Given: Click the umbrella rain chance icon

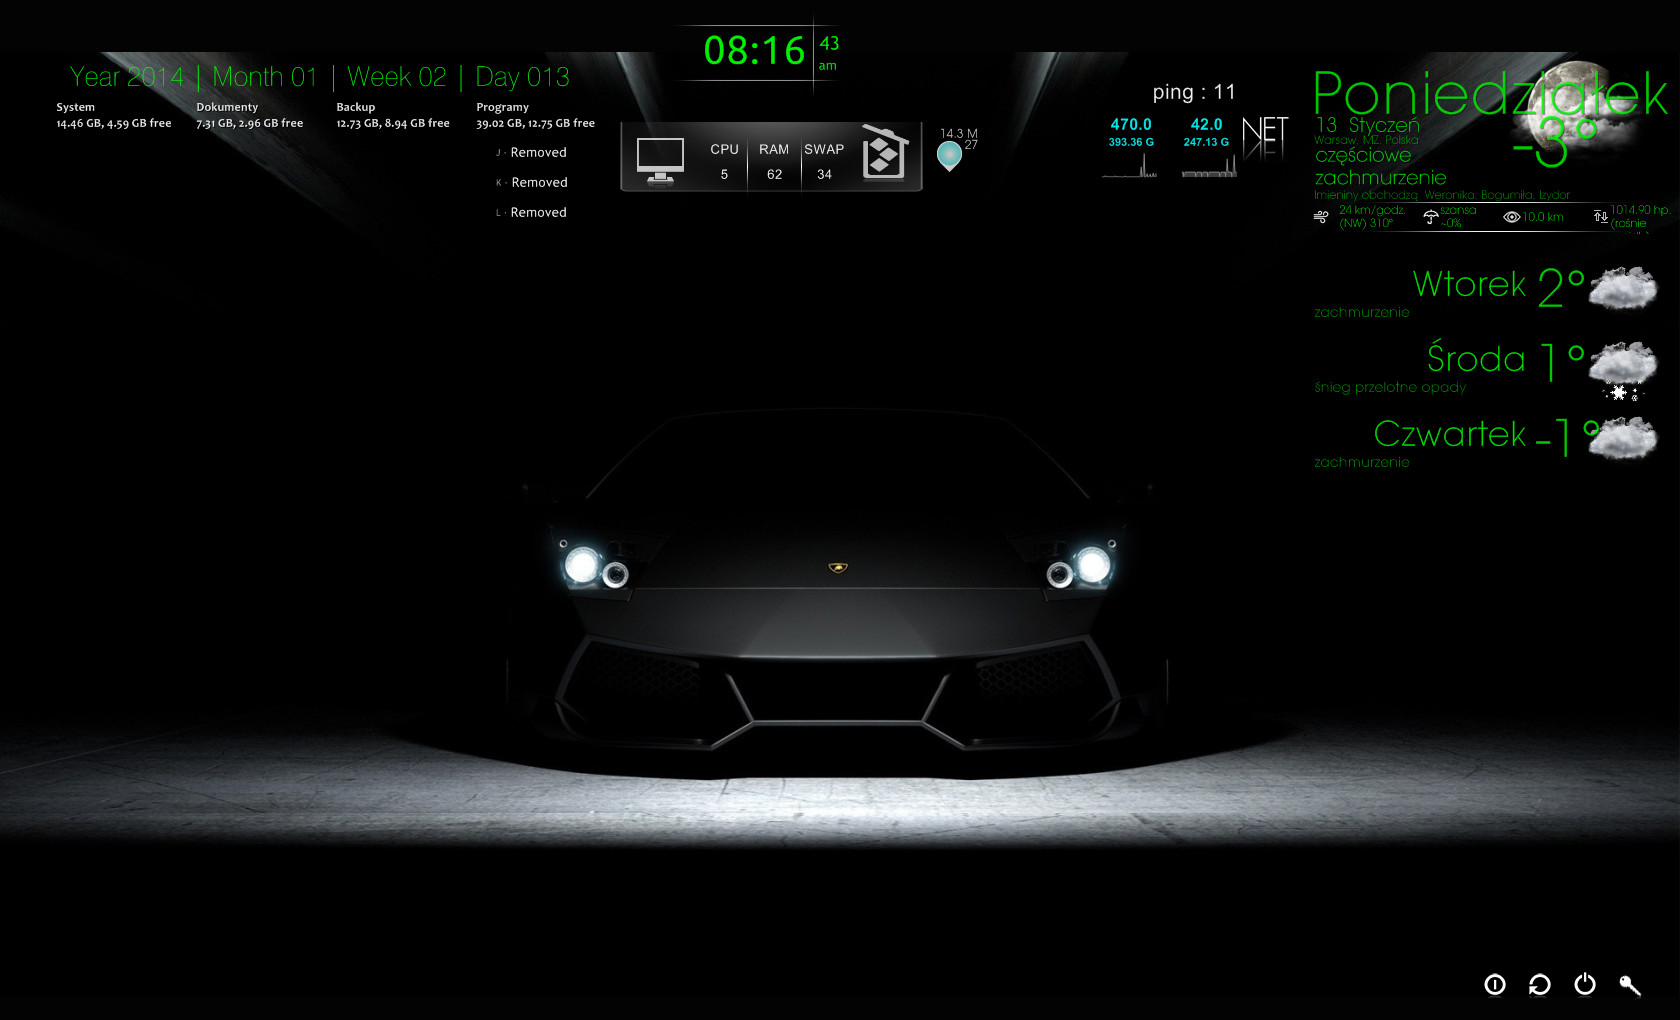Looking at the screenshot, I should (x=1431, y=217).
